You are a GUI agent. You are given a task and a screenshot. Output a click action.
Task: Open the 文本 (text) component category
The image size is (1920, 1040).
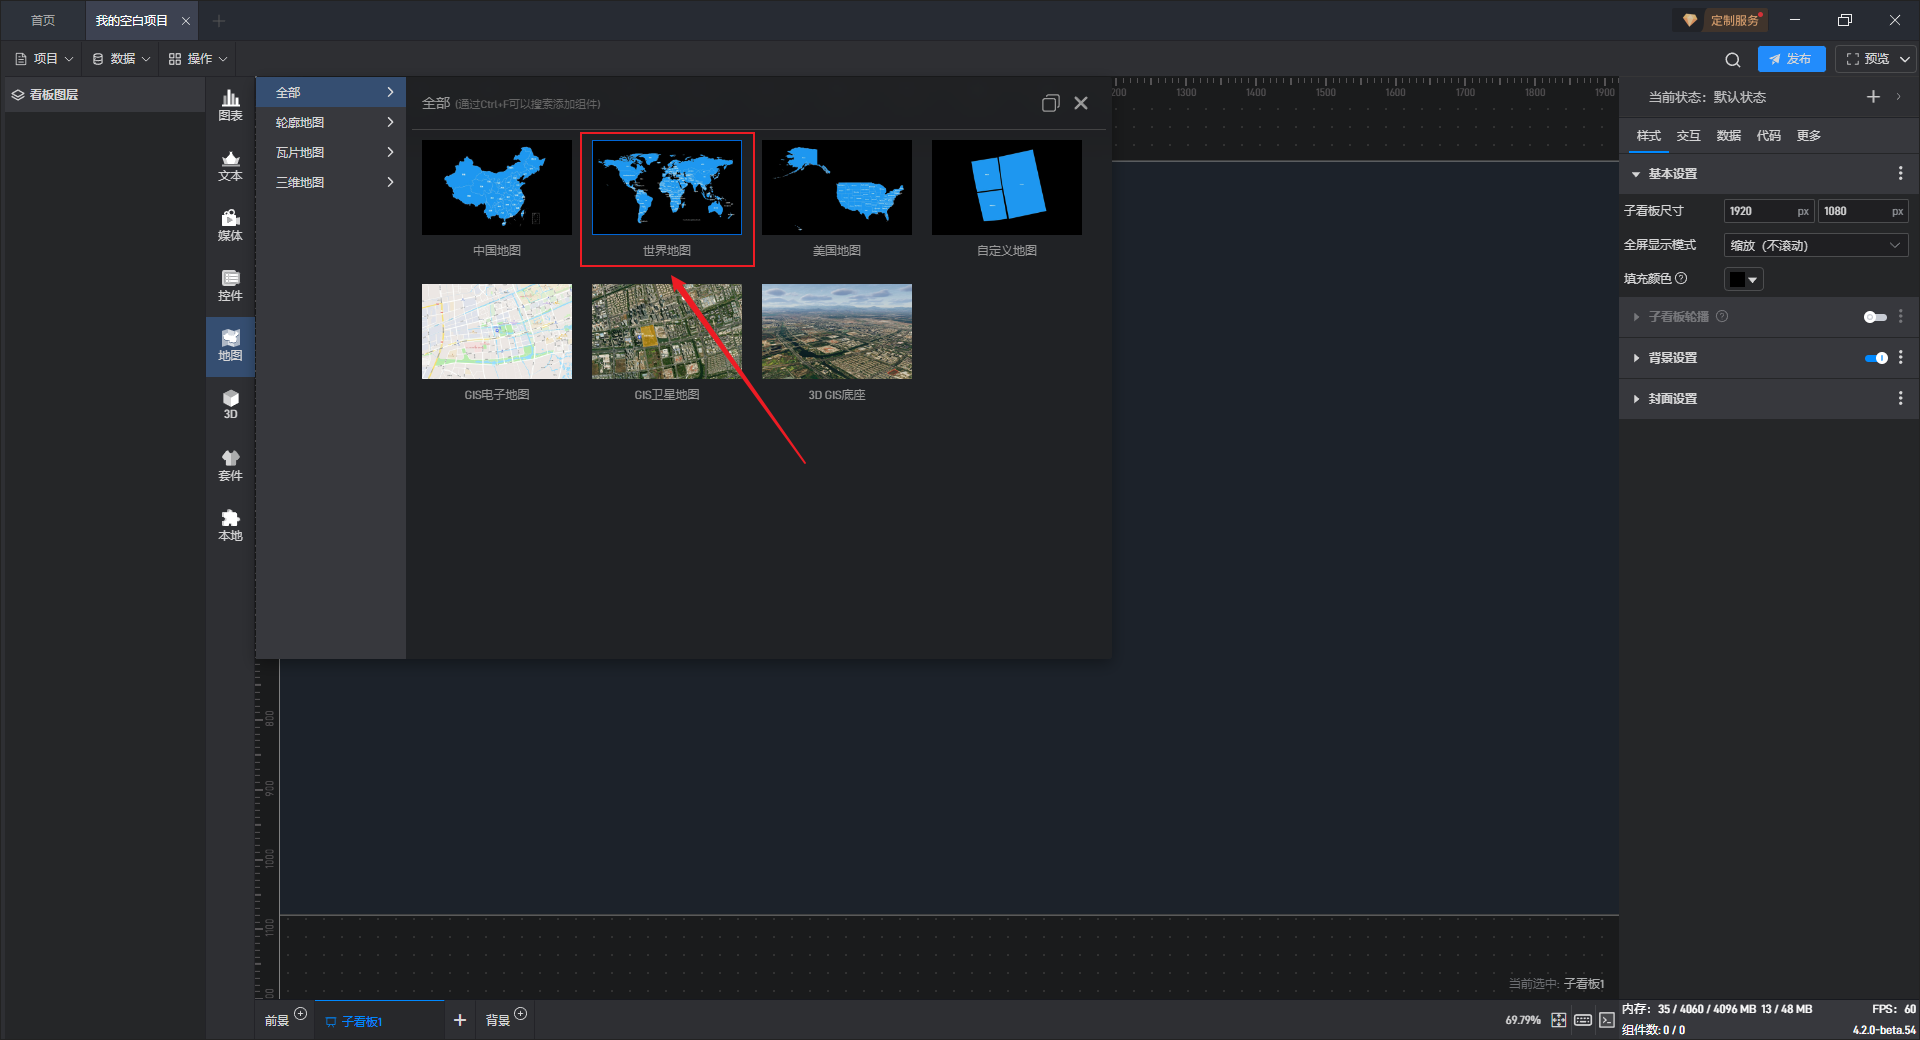coord(230,165)
